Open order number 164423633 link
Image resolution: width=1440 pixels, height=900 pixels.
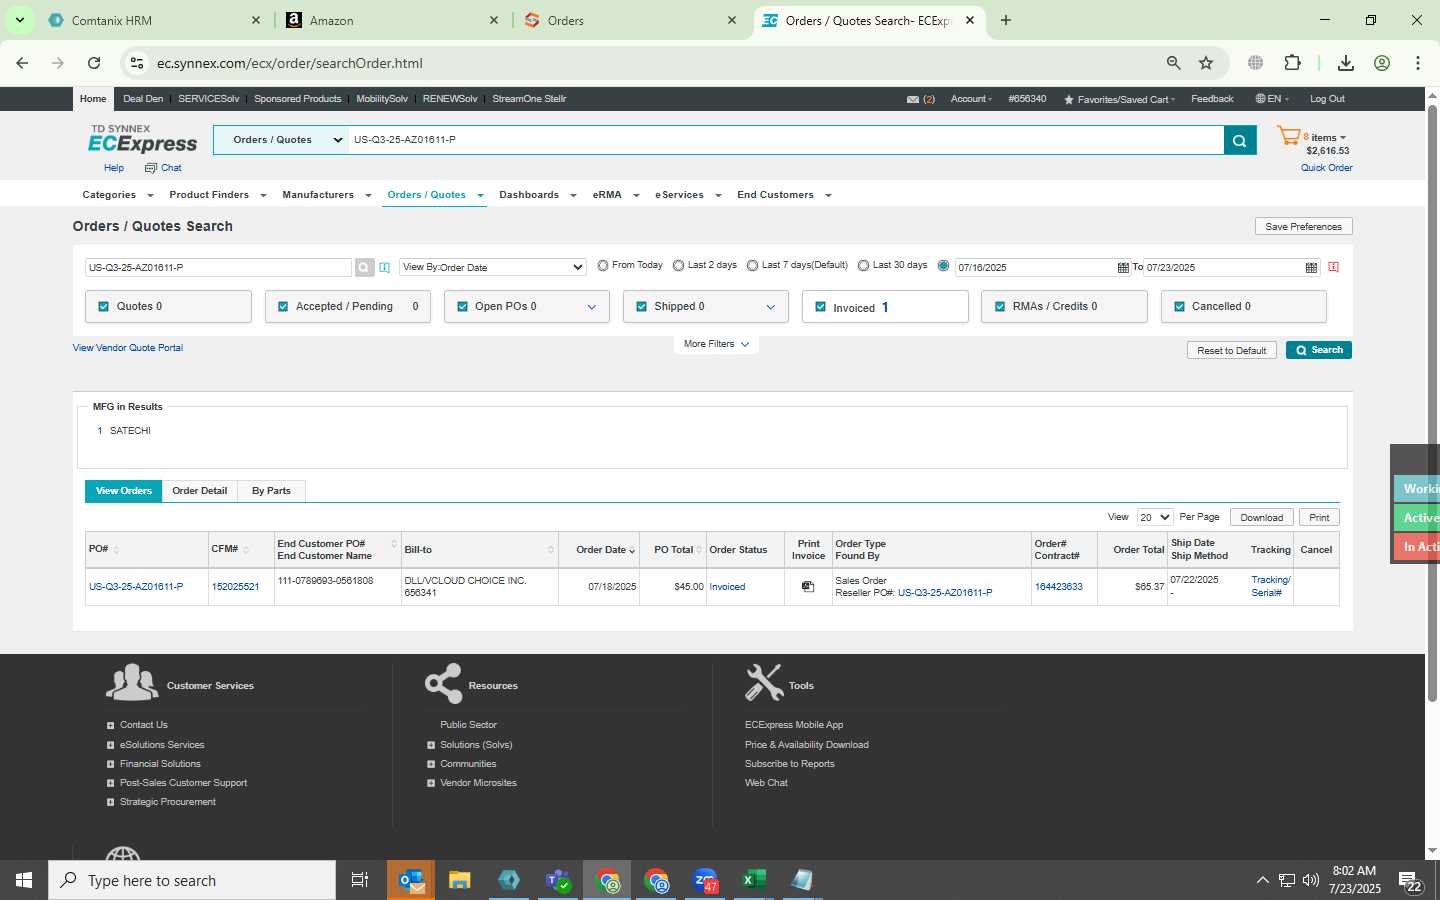pyautogui.click(x=1058, y=587)
